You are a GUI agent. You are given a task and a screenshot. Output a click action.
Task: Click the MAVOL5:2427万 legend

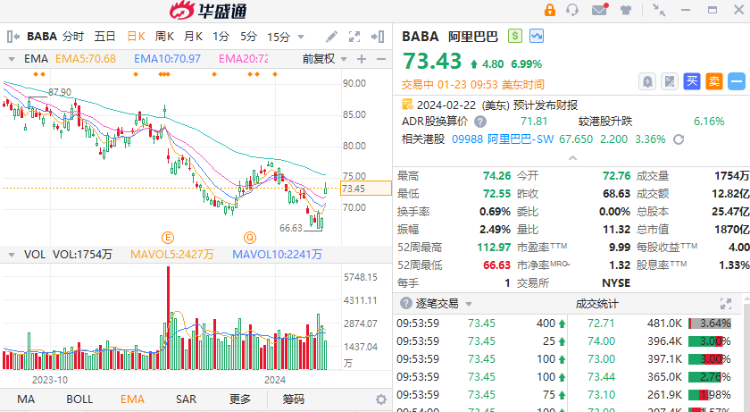172,255
